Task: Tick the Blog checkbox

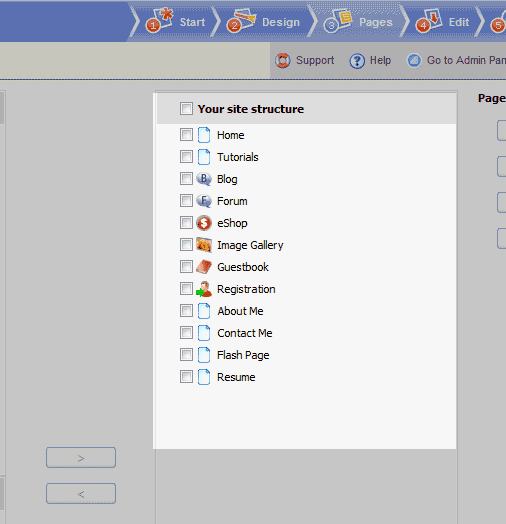Action: click(186, 179)
